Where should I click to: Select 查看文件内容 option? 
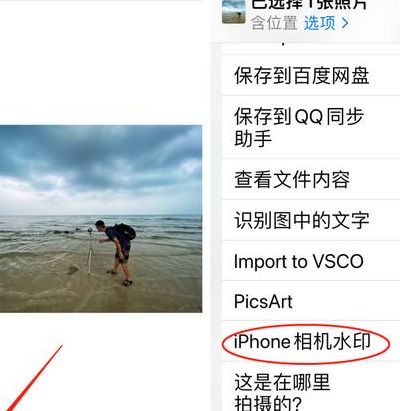311,179
